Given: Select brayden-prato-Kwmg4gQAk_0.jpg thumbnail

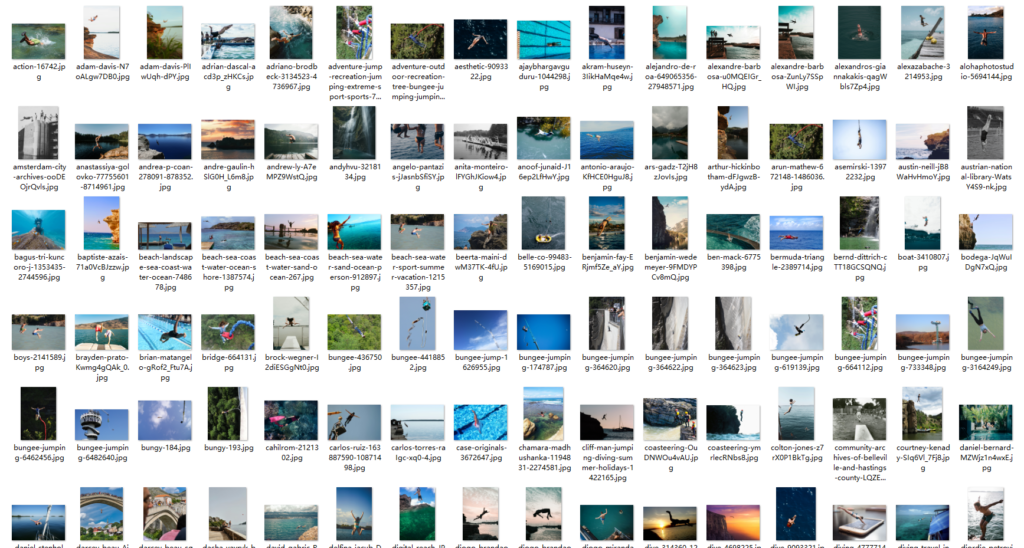Looking at the screenshot, I should [102, 332].
